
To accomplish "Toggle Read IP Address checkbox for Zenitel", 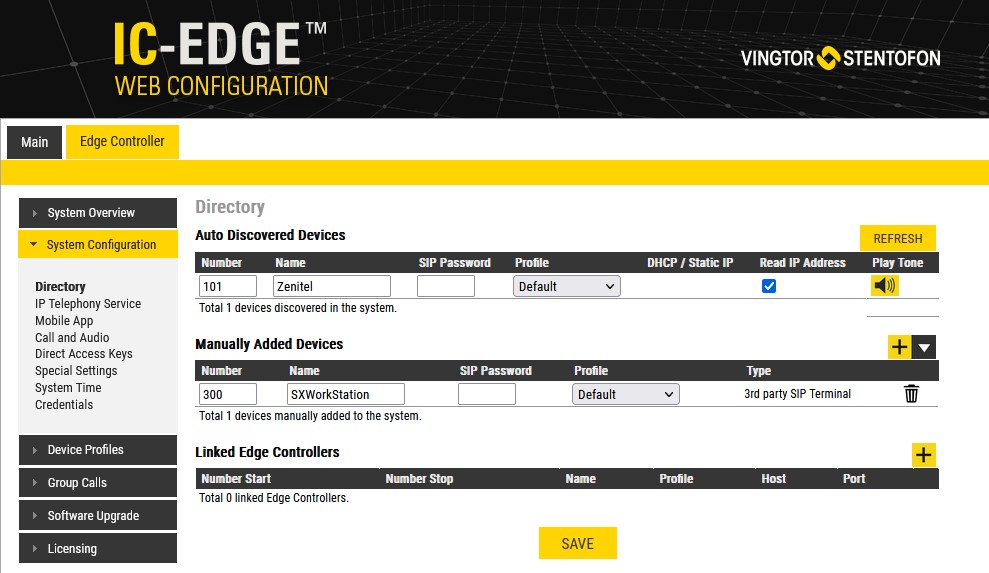I will 769,286.
